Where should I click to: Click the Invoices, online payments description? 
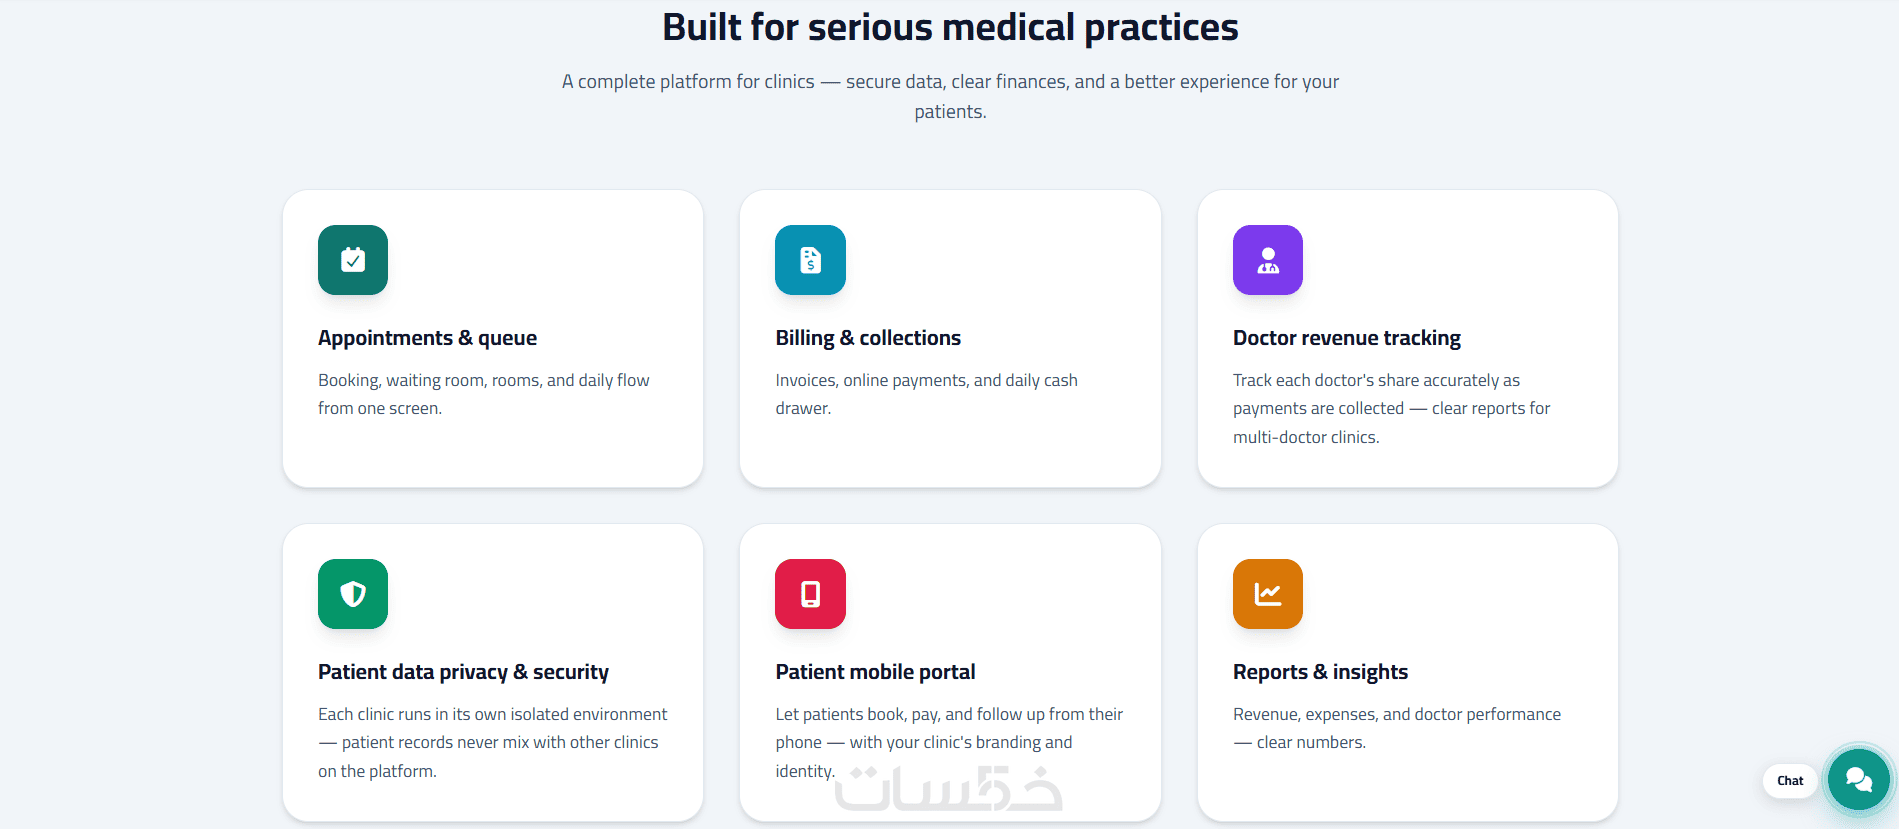pyautogui.click(x=926, y=394)
